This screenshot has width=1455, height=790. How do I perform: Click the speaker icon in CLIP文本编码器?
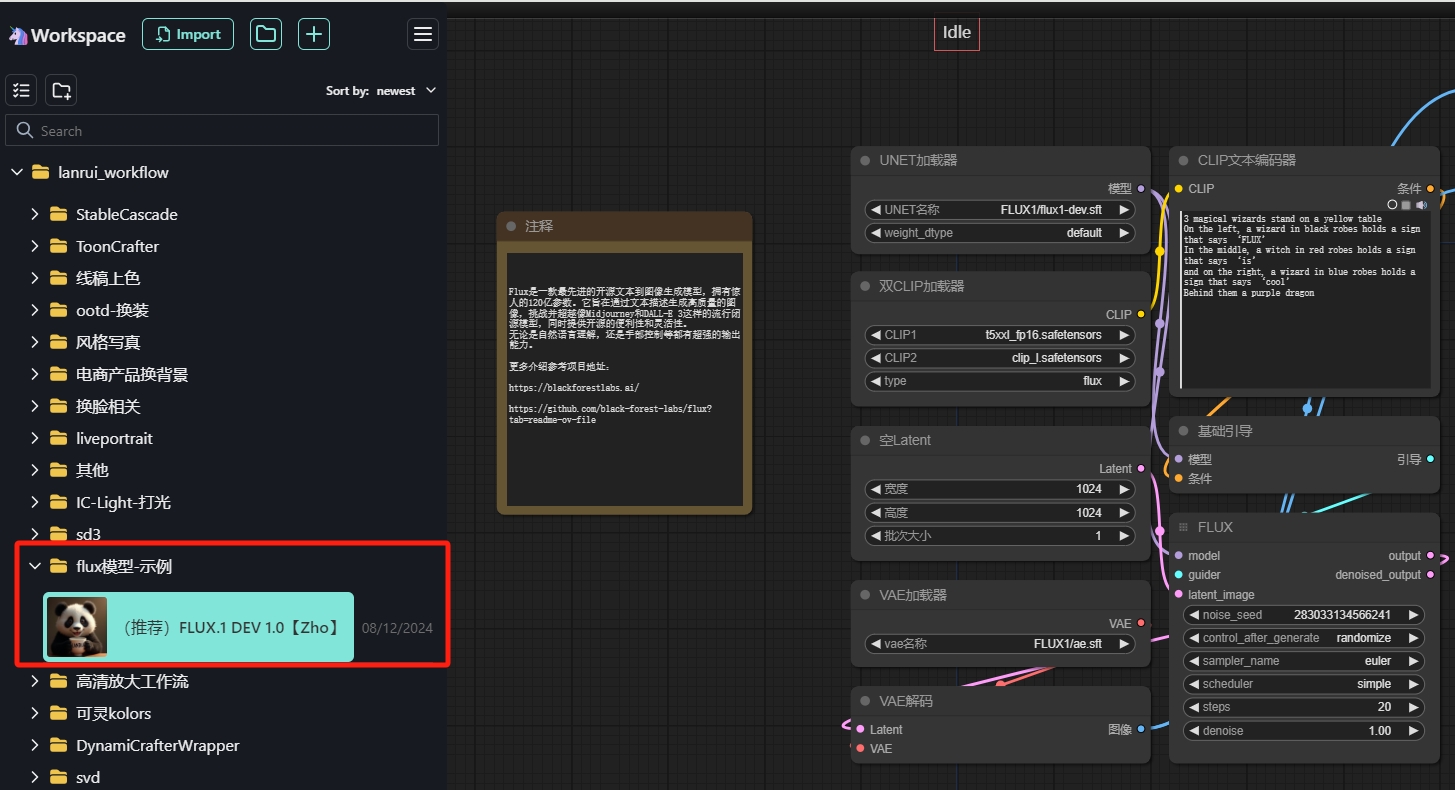point(1421,204)
